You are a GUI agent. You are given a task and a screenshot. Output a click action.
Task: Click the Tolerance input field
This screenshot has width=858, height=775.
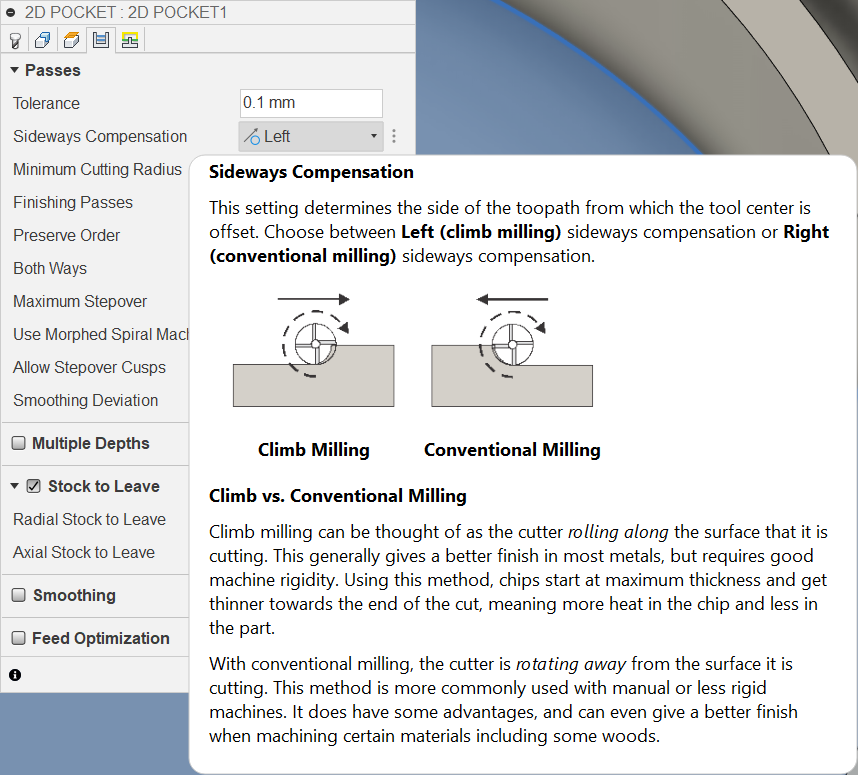click(311, 104)
